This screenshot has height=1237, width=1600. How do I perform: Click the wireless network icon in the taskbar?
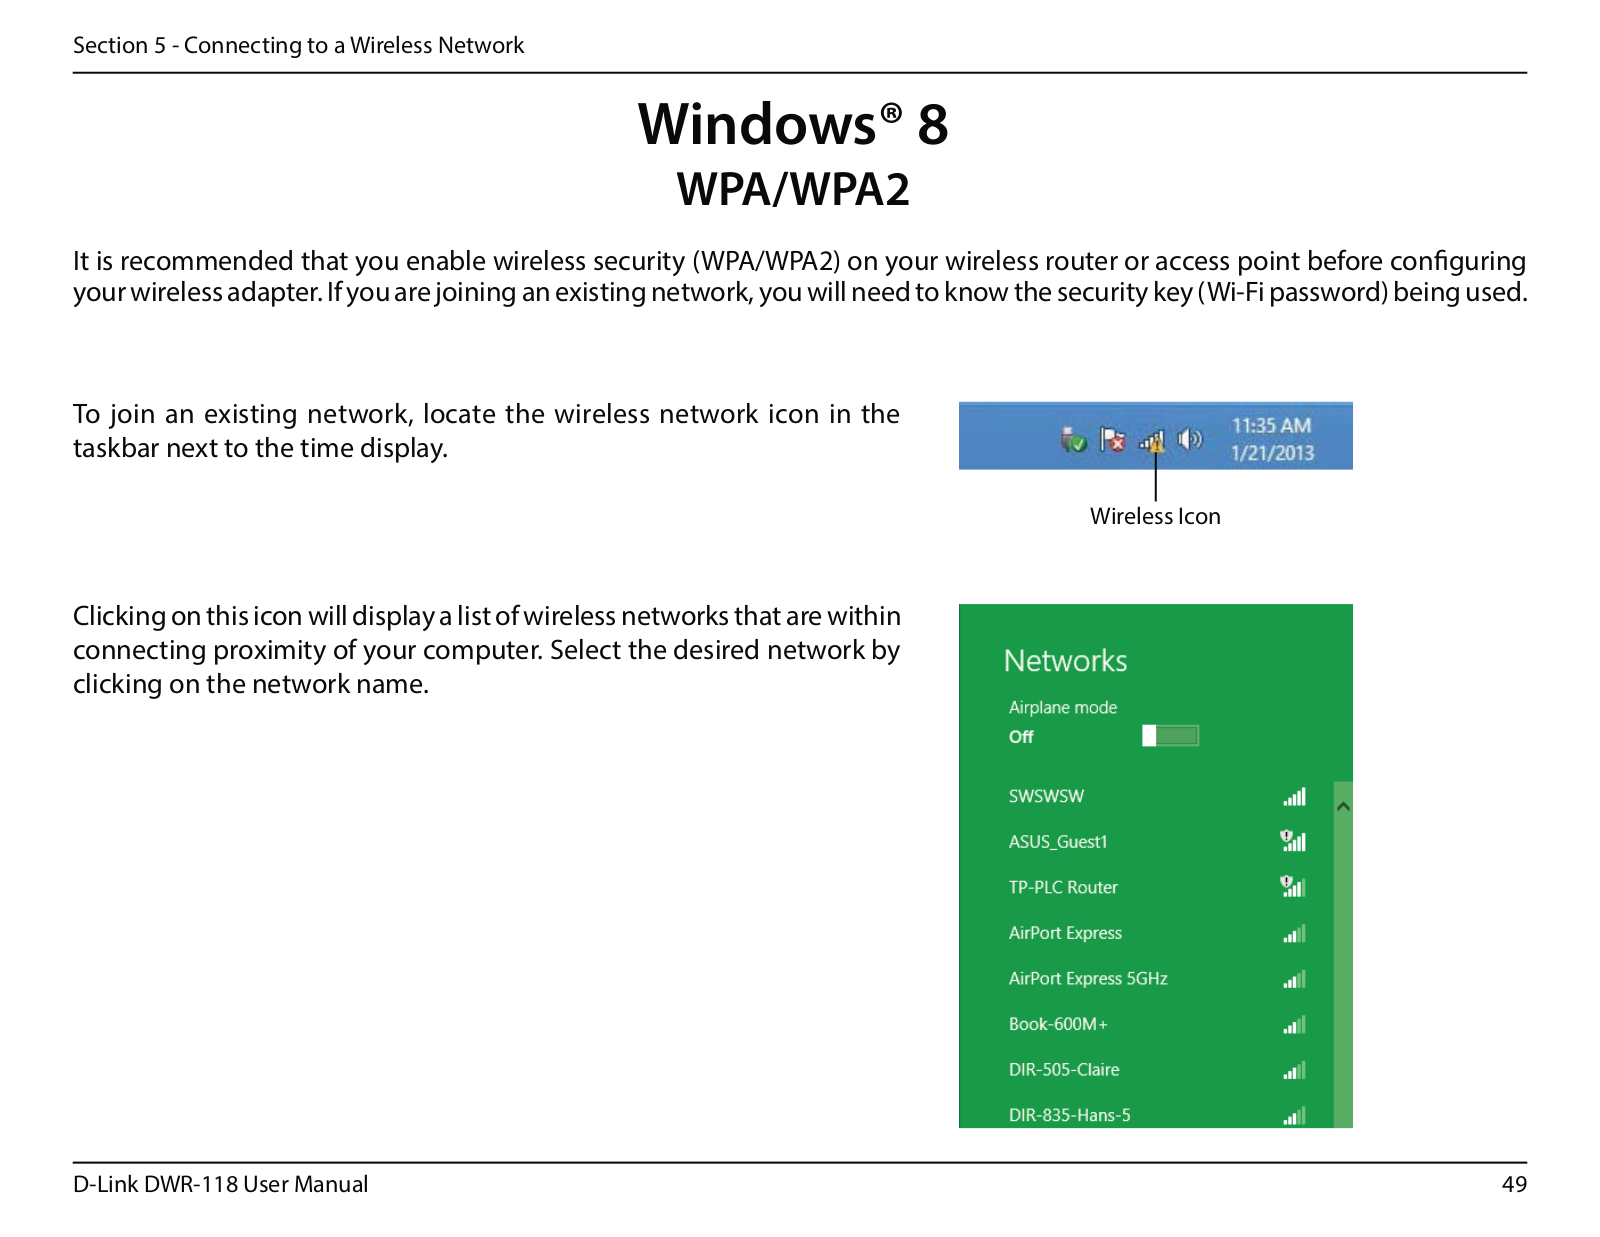point(1152,440)
